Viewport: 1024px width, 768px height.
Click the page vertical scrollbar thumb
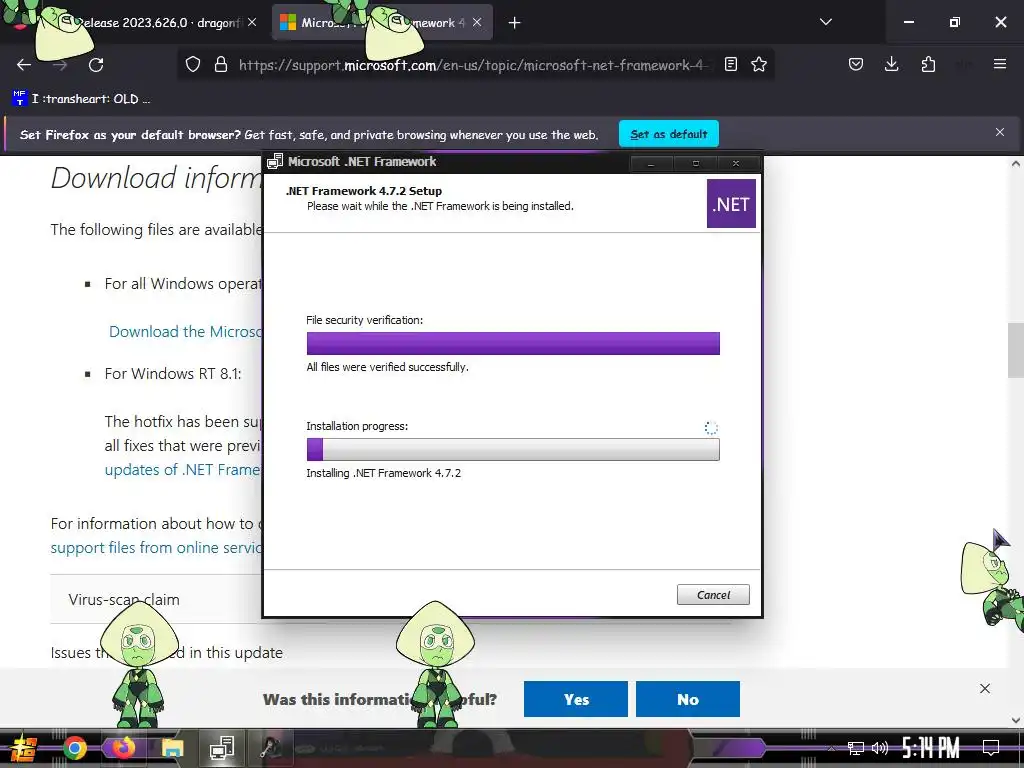pos(1016,350)
